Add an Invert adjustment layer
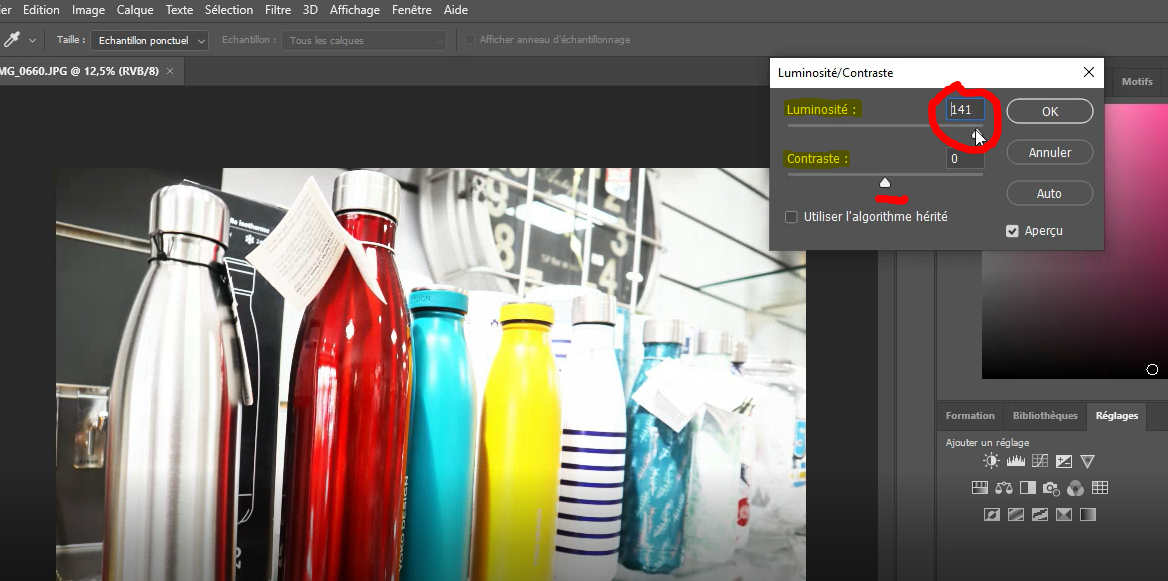 992,515
